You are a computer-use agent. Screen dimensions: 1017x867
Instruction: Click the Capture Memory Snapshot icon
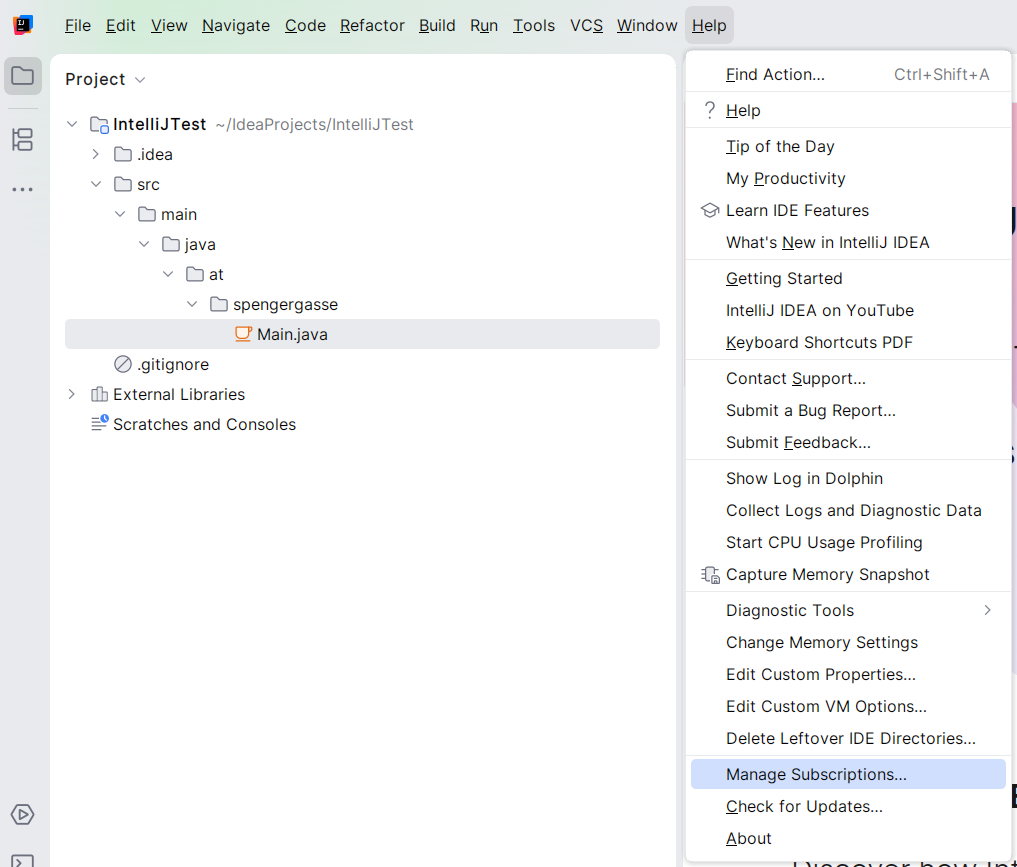[710, 575]
